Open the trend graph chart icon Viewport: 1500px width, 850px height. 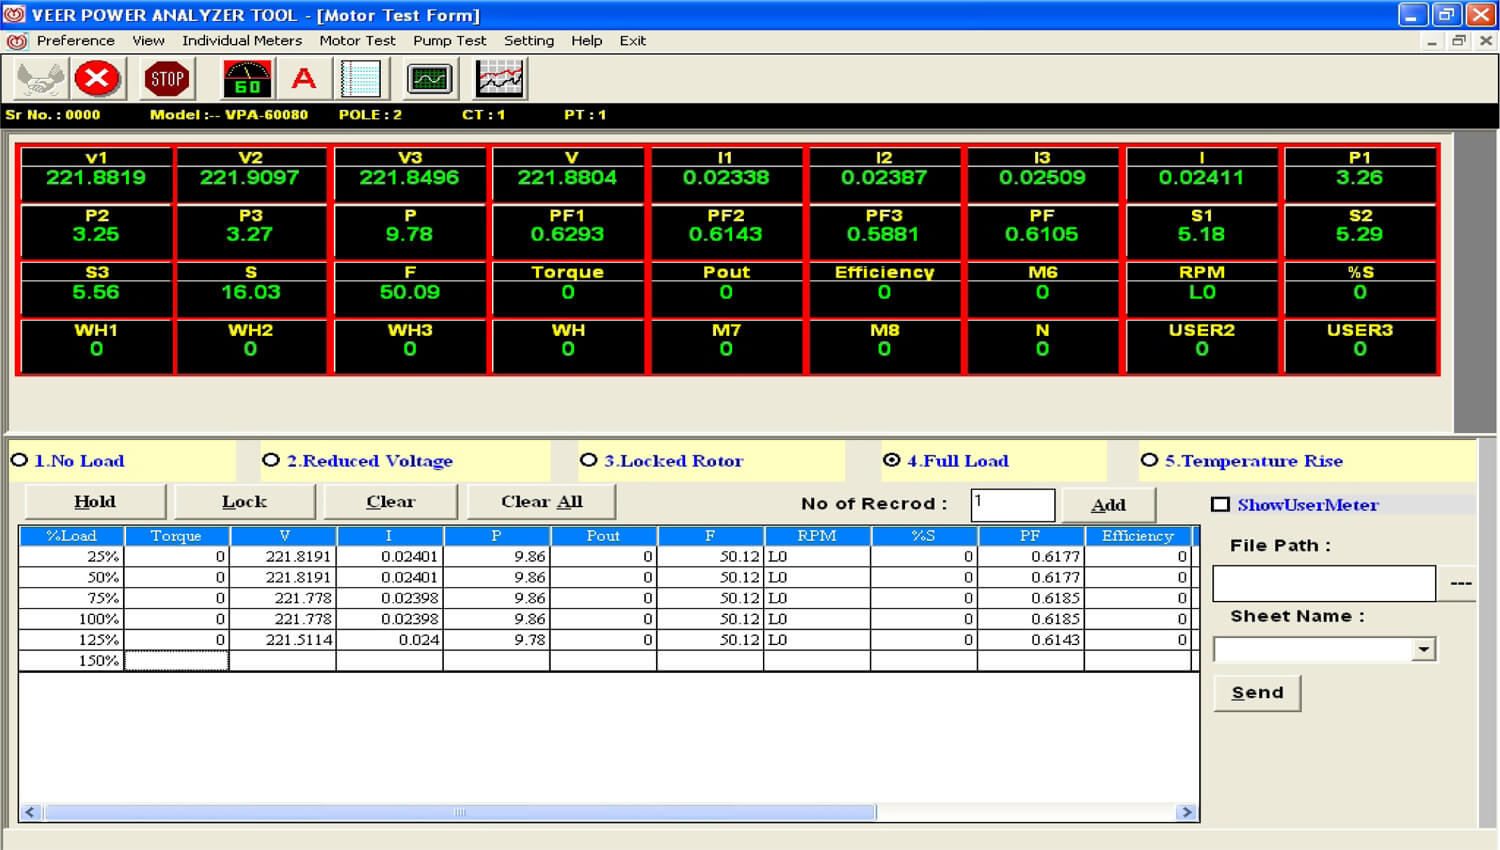(x=499, y=78)
